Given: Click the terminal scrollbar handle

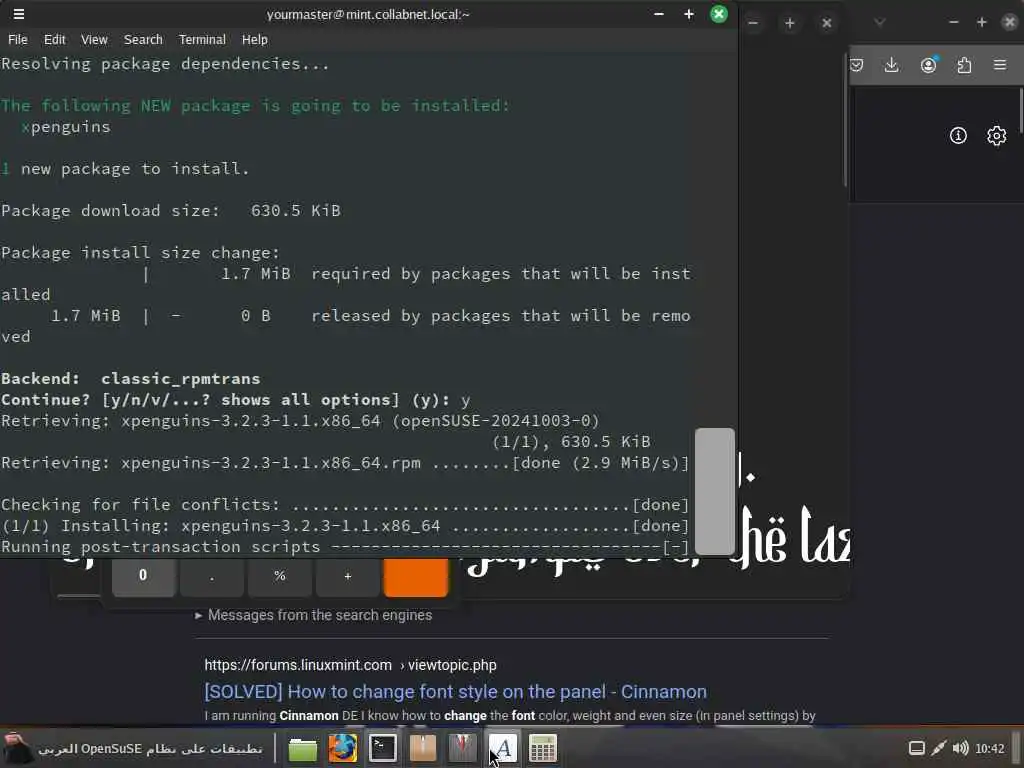Looking at the screenshot, I should 715,492.
